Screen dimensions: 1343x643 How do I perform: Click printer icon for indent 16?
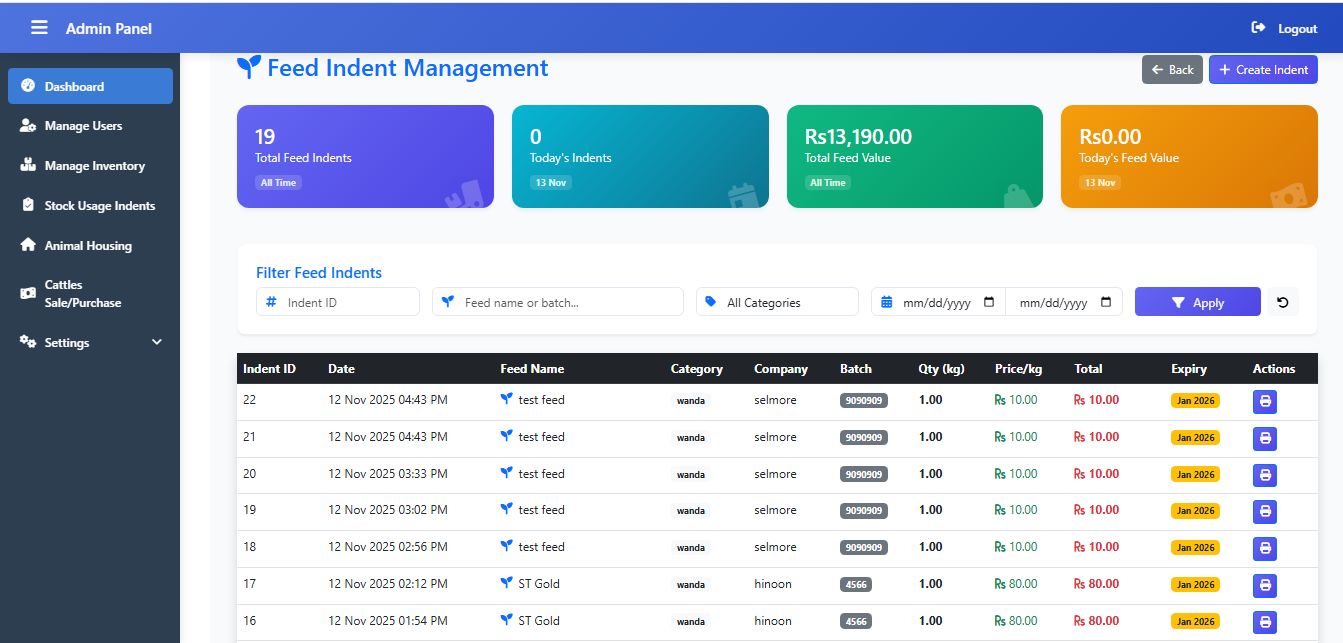tap(1265, 622)
